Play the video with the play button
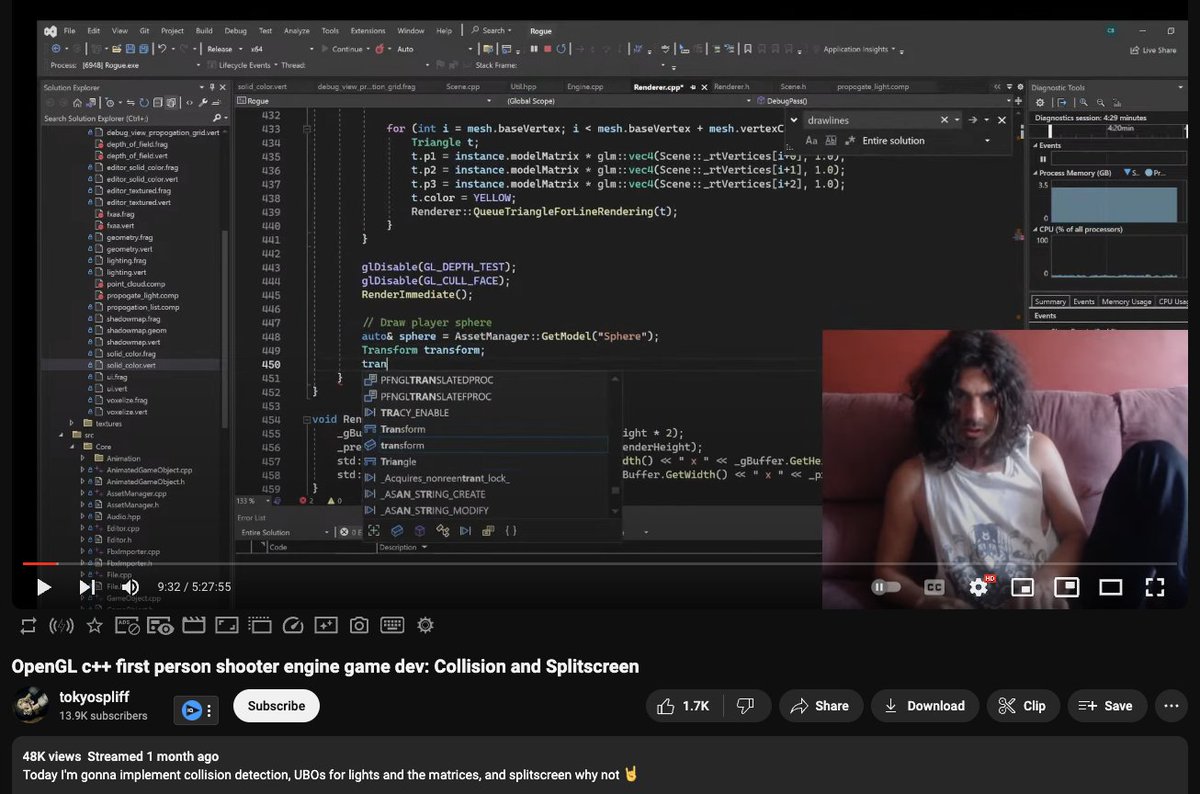This screenshot has height=794, width=1200. (x=43, y=587)
